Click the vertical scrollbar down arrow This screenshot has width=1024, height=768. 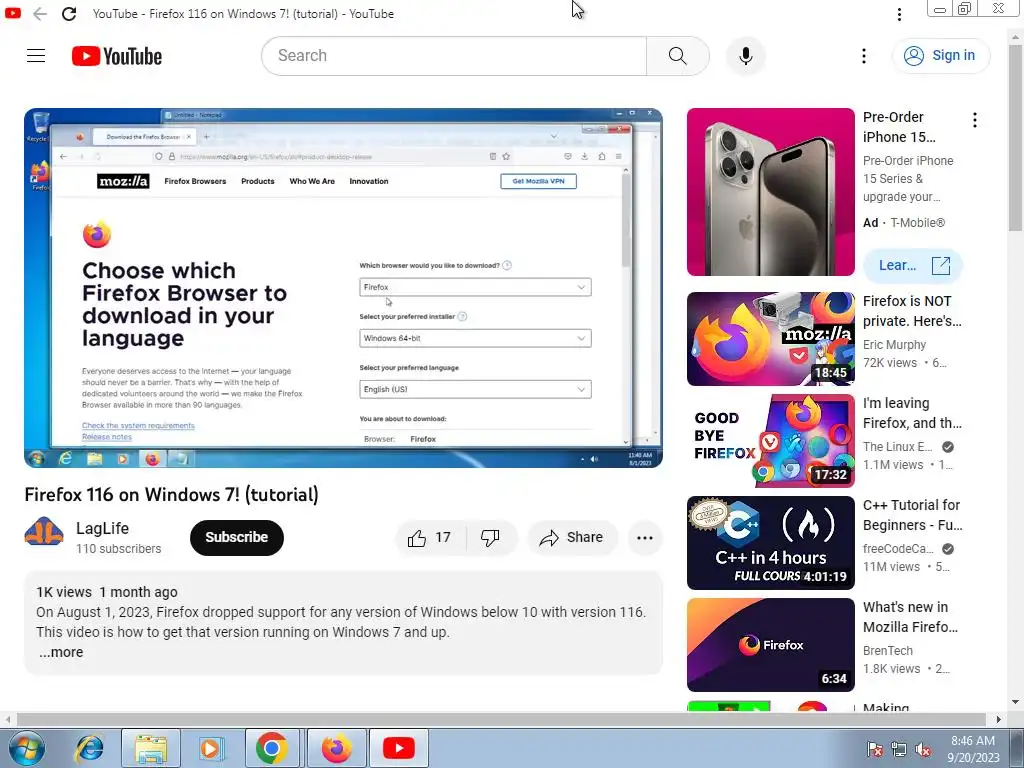(x=1015, y=702)
